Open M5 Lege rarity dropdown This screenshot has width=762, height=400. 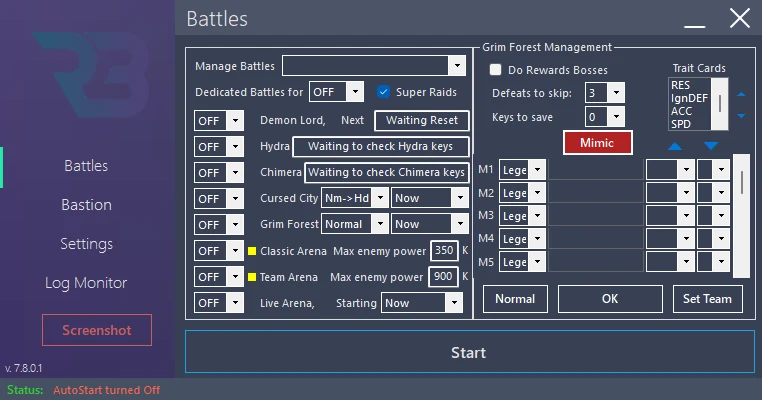[x=522, y=262]
